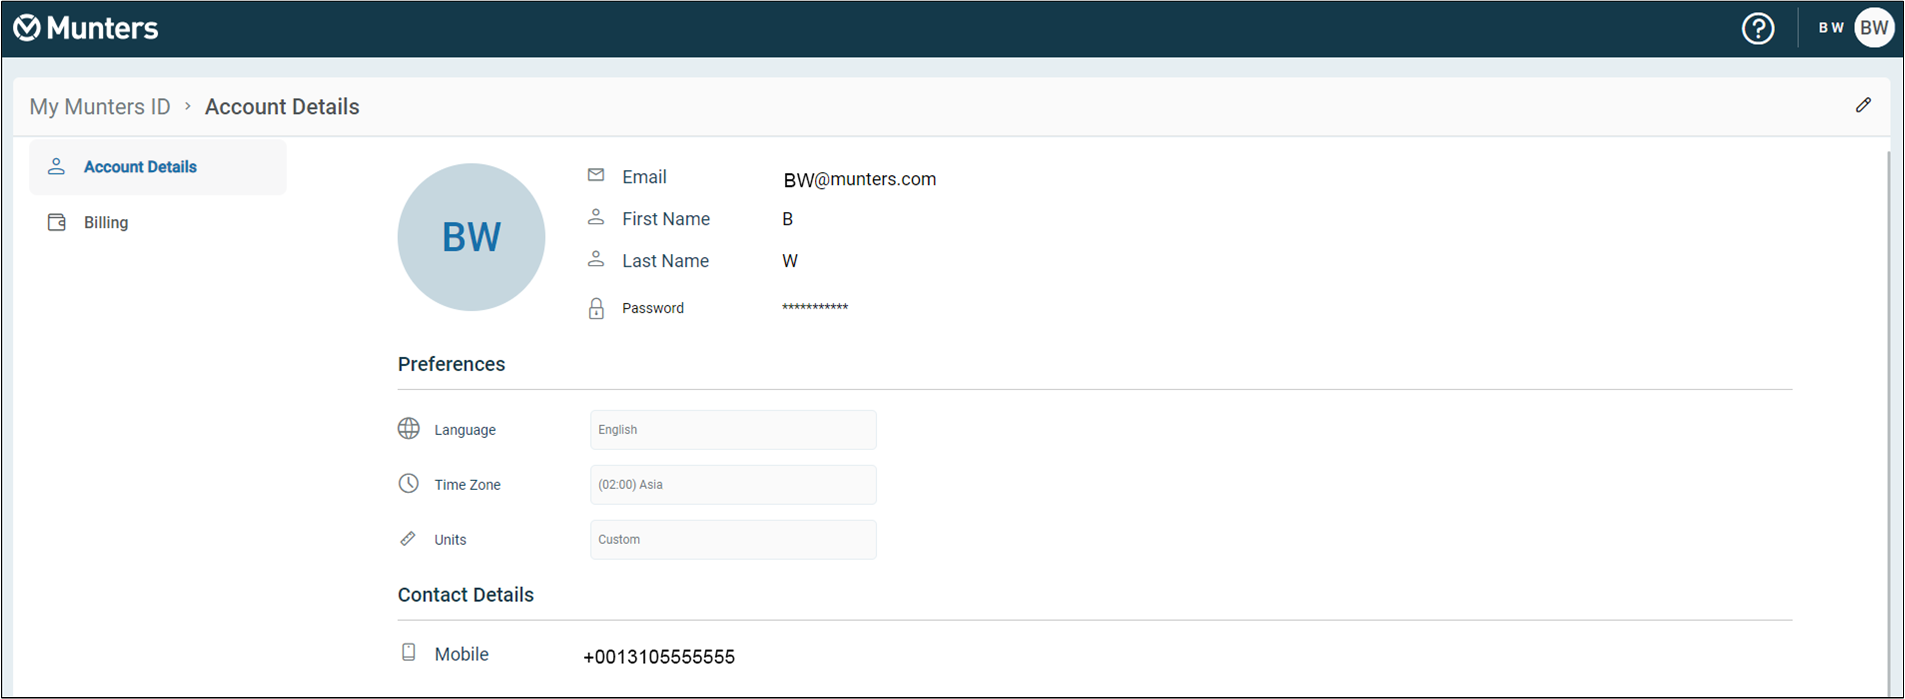The height and width of the screenshot is (699, 1905).
Task: Click the masked password value
Action: click(814, 308)
